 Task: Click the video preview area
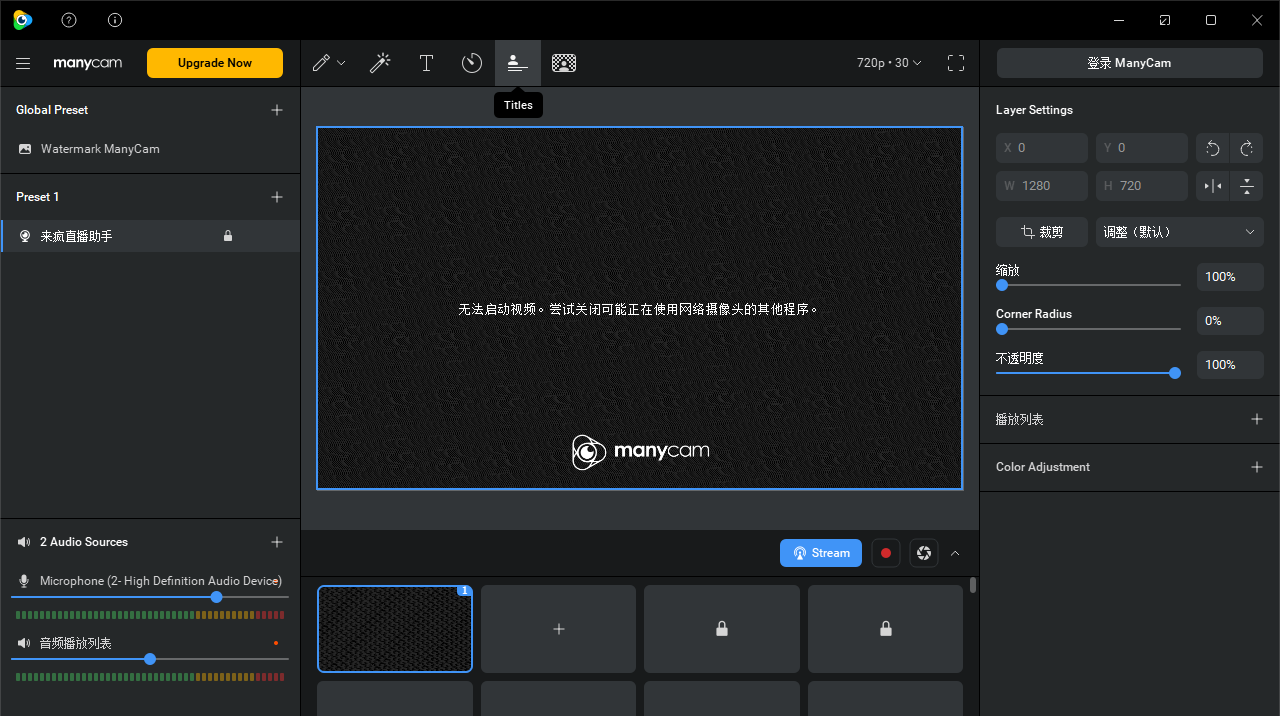click(x=640, y=308)
